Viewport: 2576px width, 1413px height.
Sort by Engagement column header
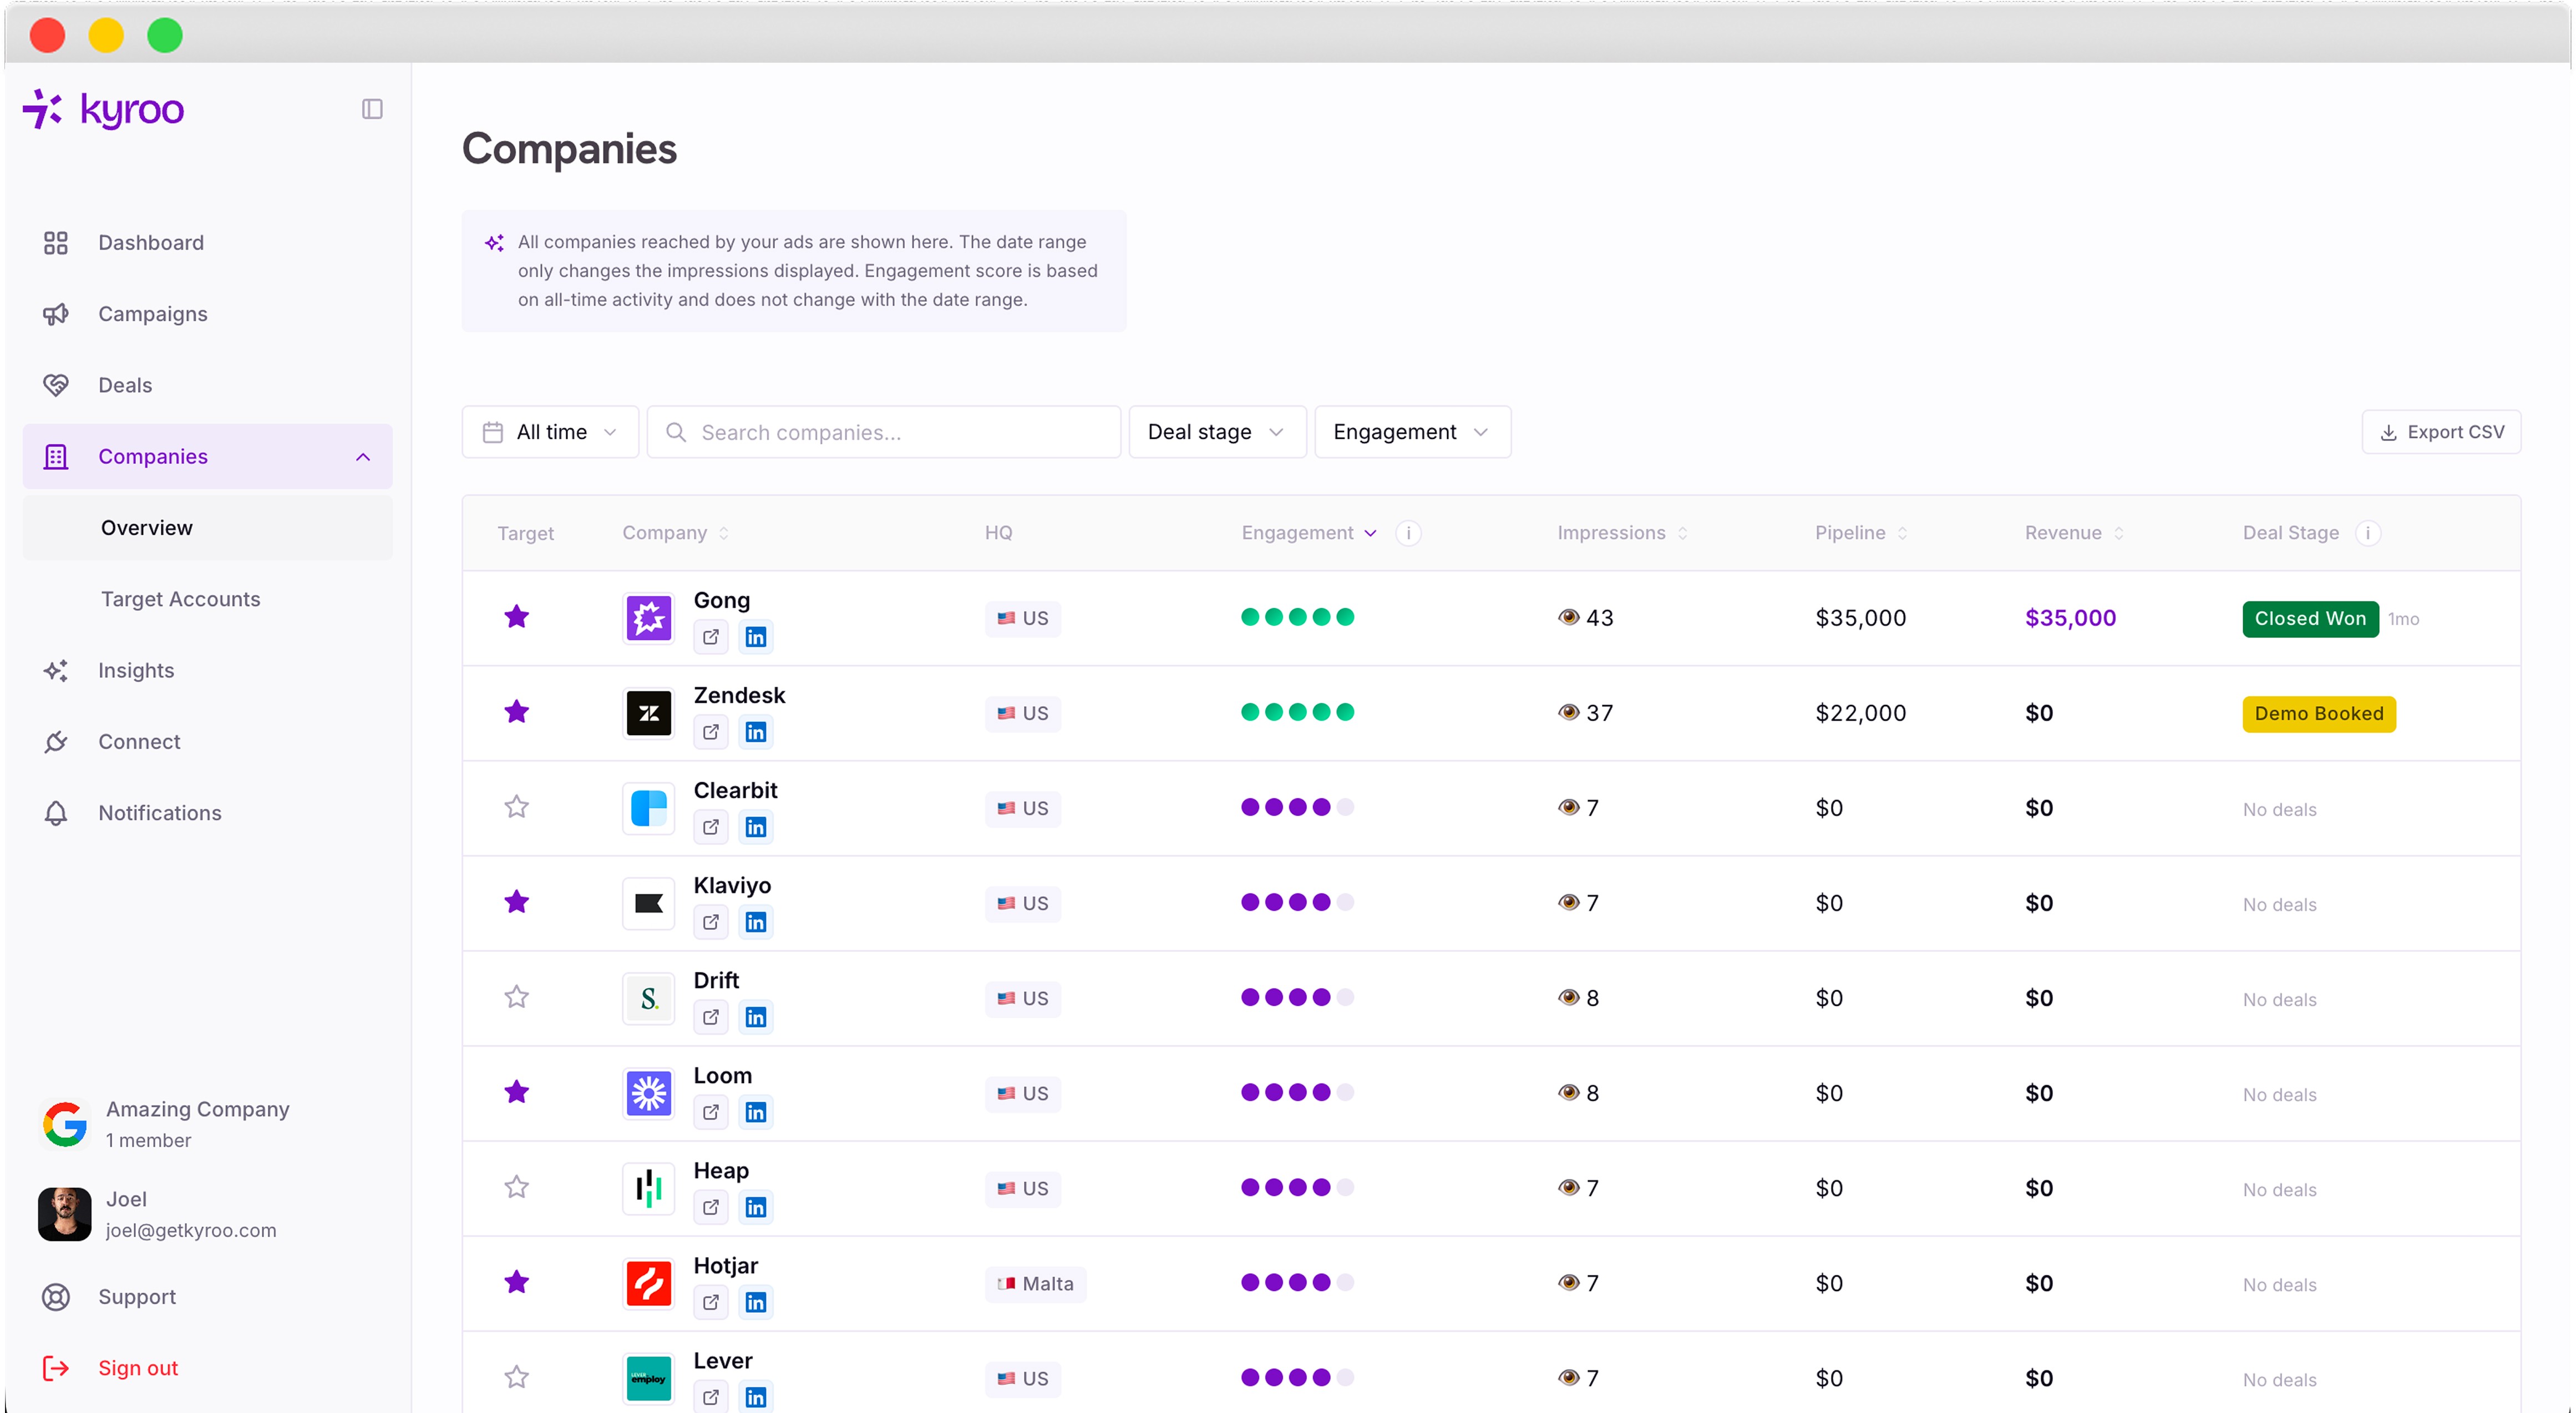[x=1309, y=533]
